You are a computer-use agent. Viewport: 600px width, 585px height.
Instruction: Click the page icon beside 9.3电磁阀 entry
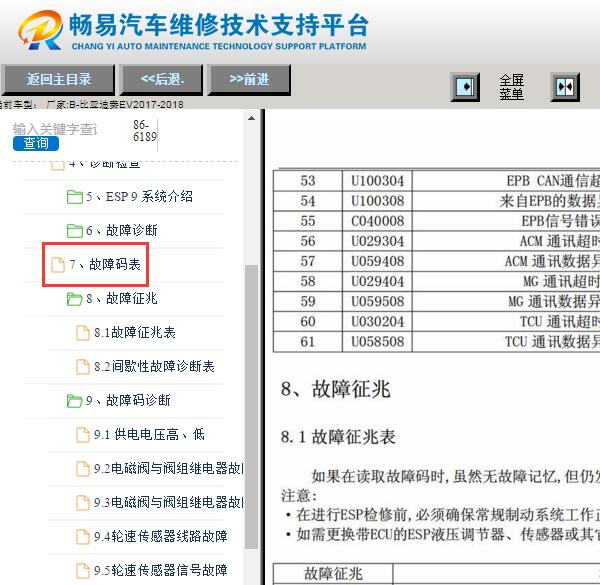click(83, 503)
